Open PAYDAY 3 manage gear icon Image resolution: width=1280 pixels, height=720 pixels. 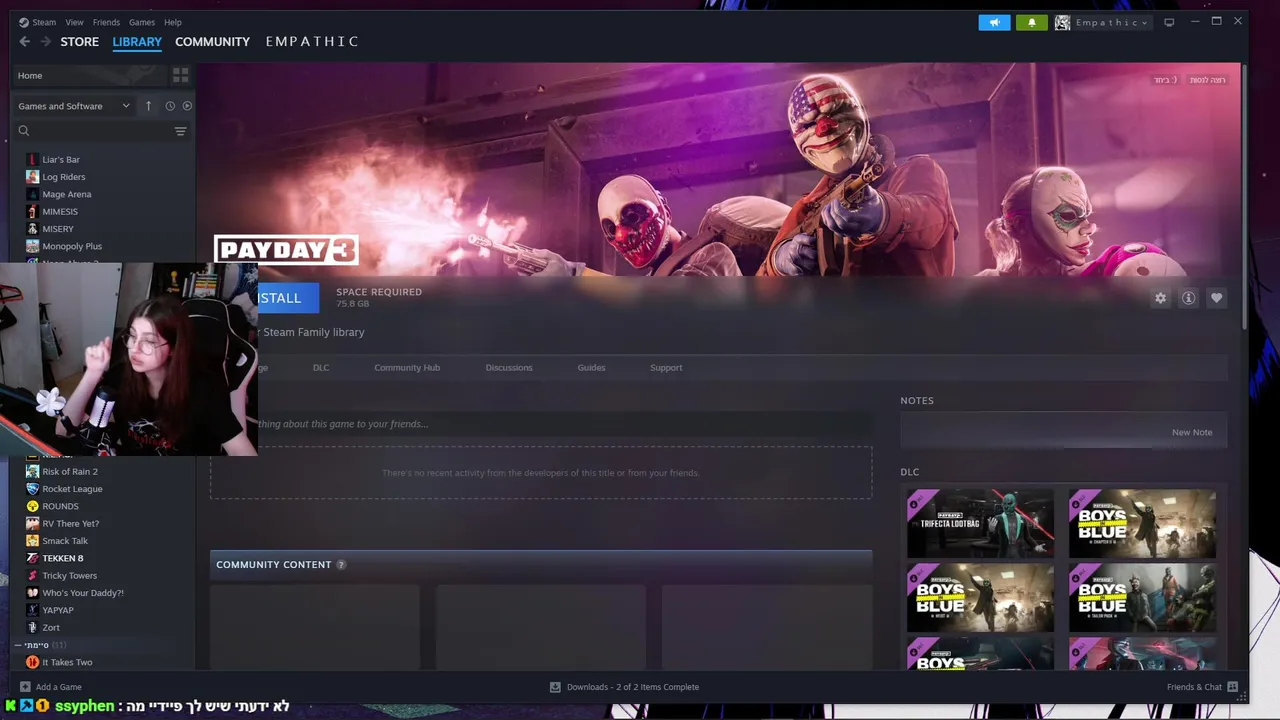1160,298
